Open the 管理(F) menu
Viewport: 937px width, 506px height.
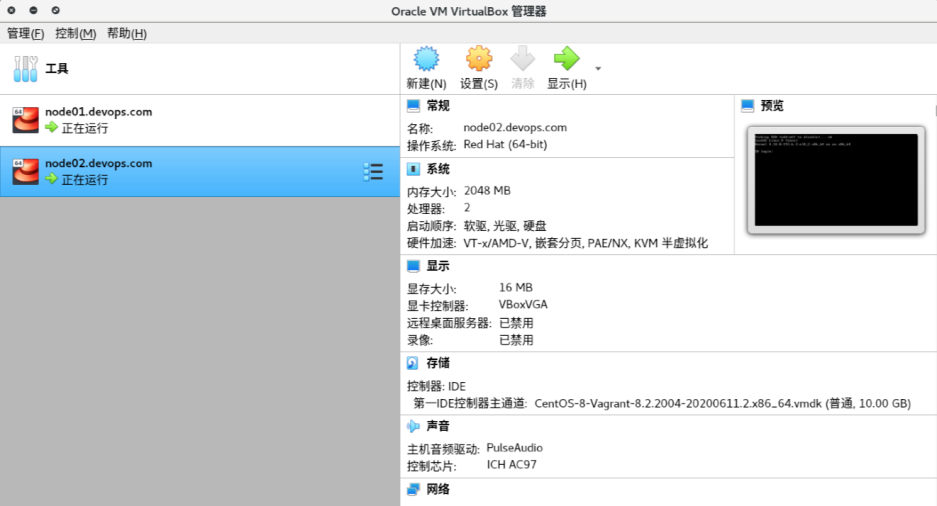25,33
